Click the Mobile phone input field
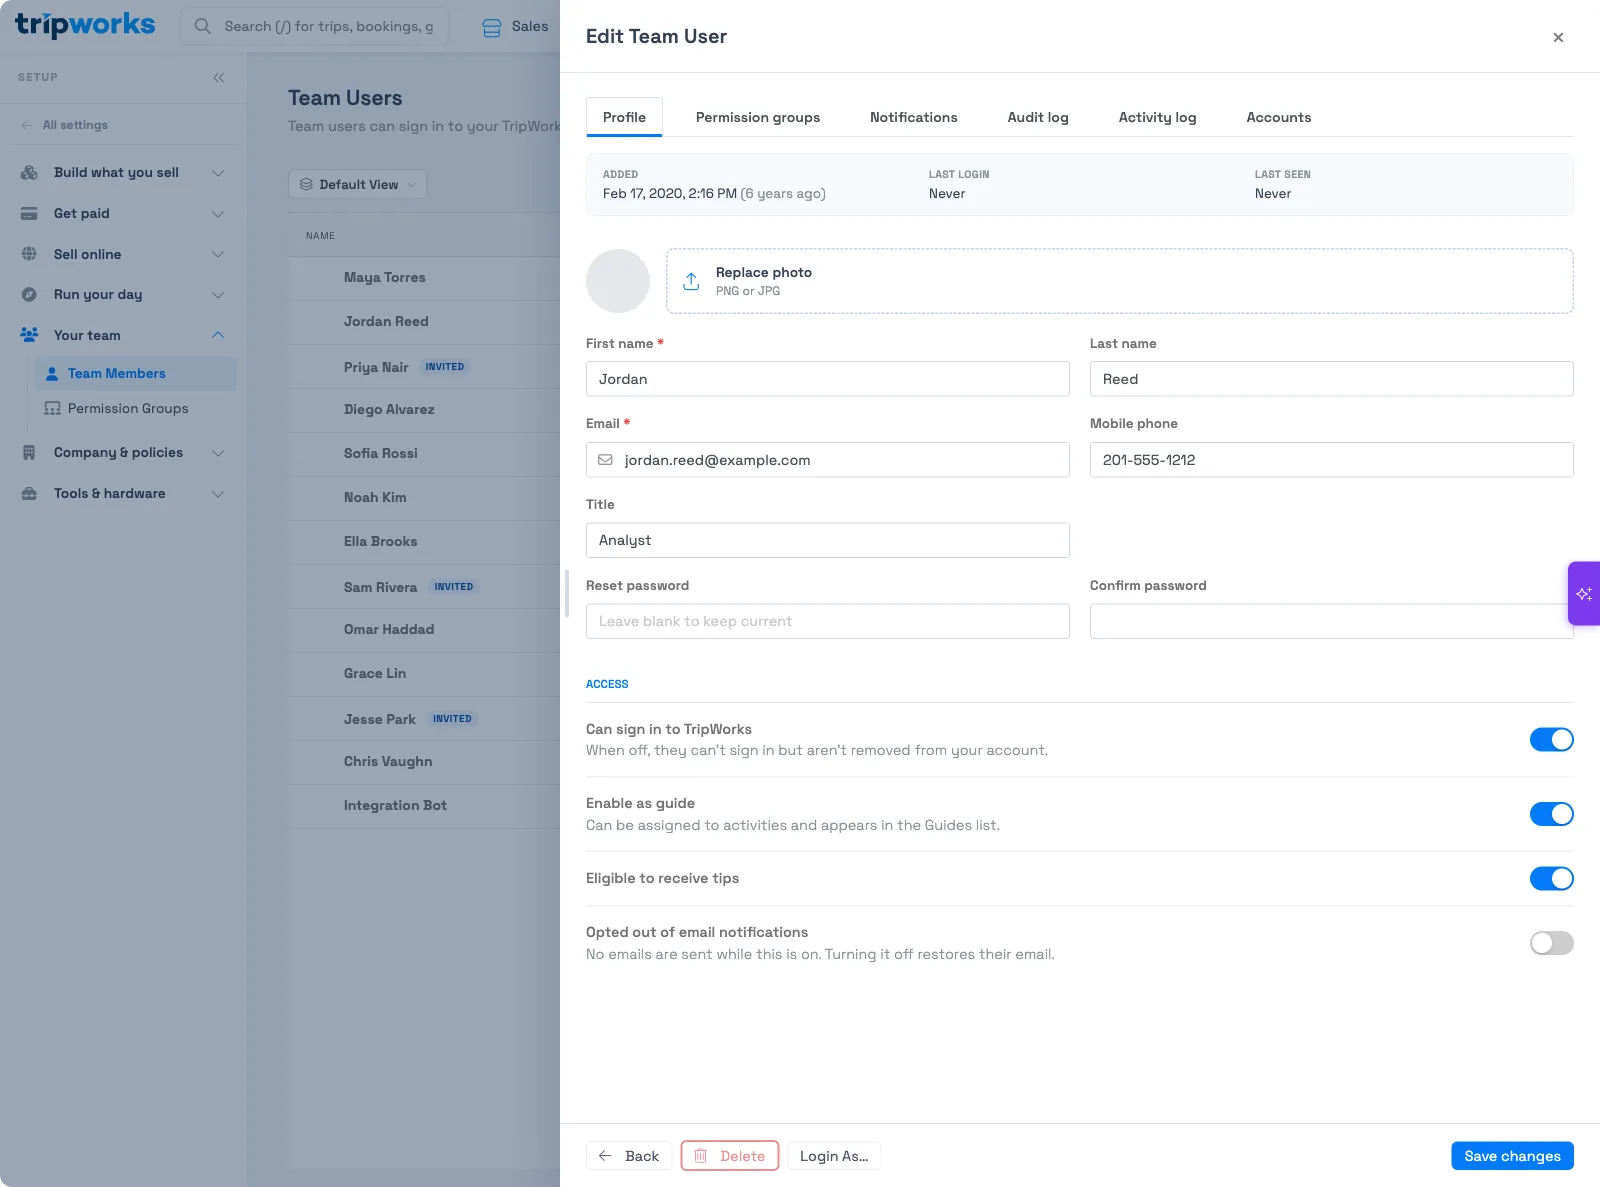The height and width of the screenshot is (1187, 1600). tap(1332, 460)
